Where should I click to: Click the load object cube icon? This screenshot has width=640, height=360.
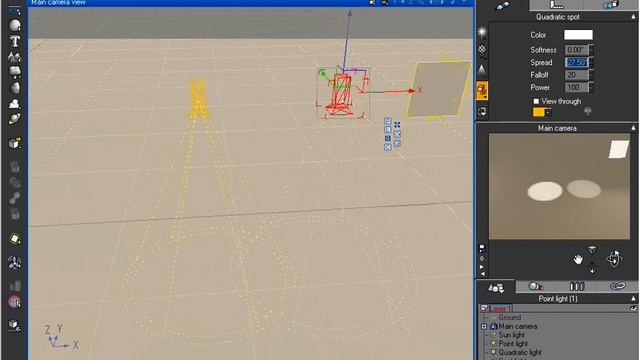click(15, 143)
